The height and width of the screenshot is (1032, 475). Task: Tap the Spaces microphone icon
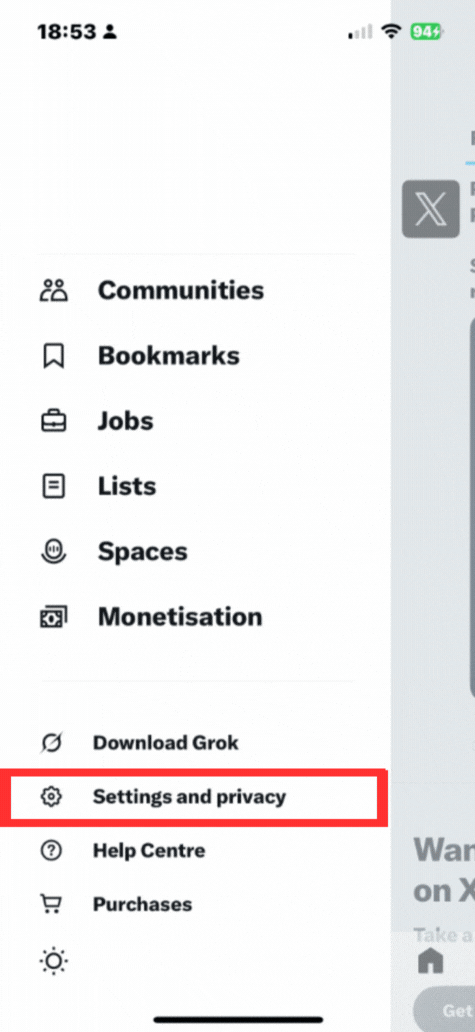(x=53, y=552)
